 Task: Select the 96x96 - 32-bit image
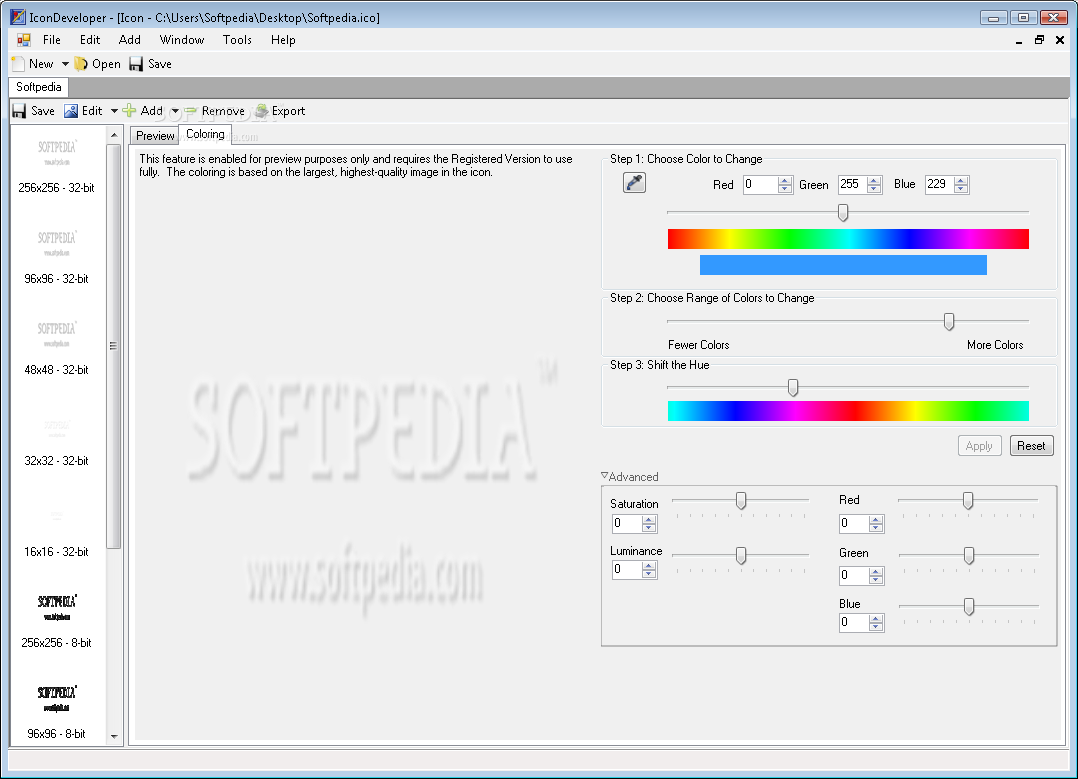[x=56, y=256]
